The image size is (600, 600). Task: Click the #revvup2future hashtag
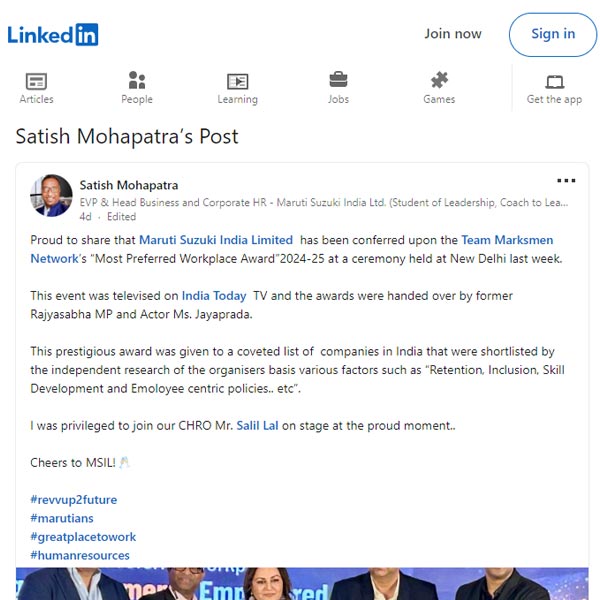[x=73, y=500]
